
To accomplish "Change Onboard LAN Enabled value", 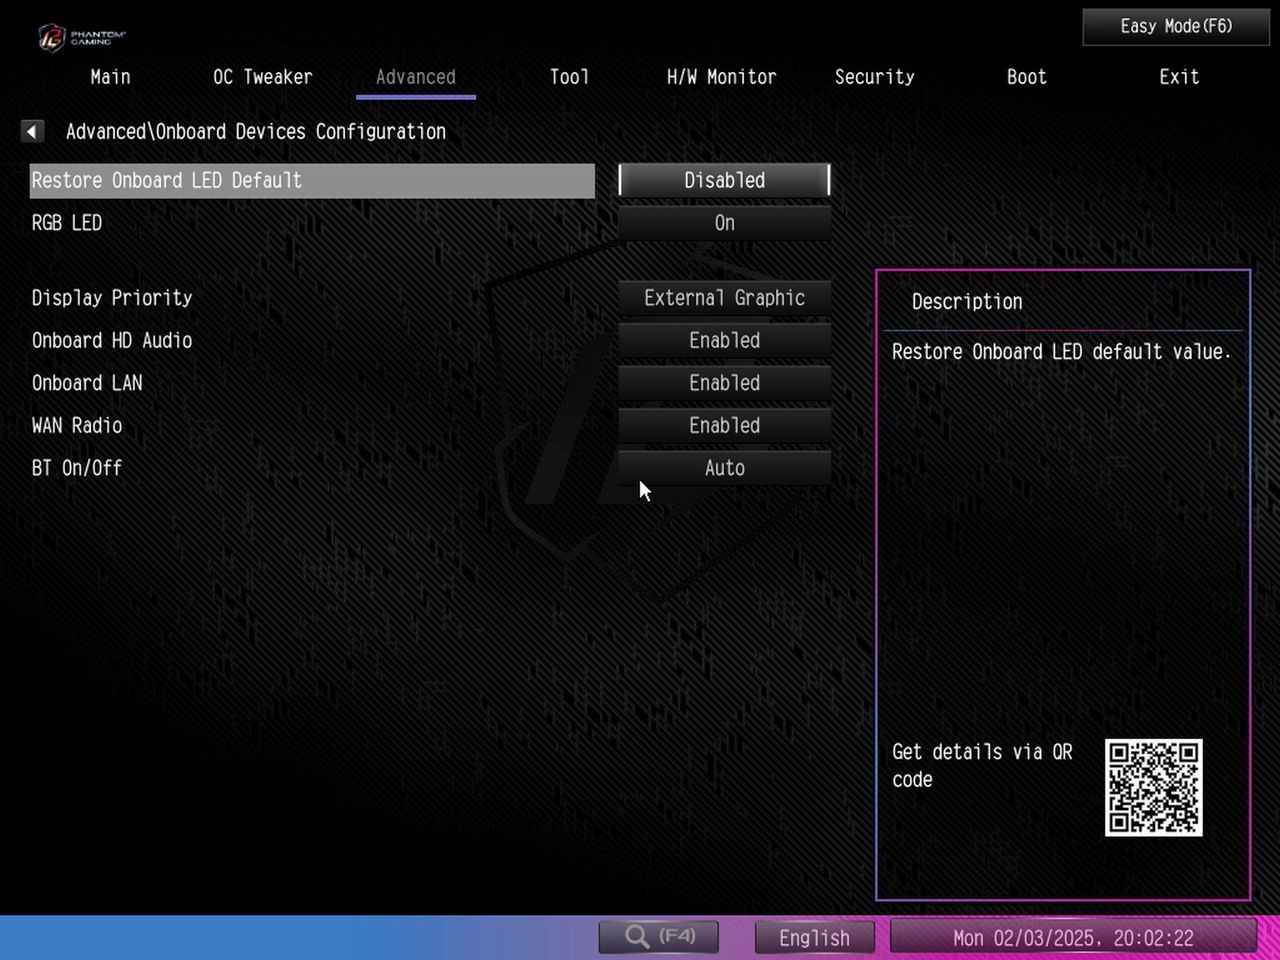I will [724, 383].
